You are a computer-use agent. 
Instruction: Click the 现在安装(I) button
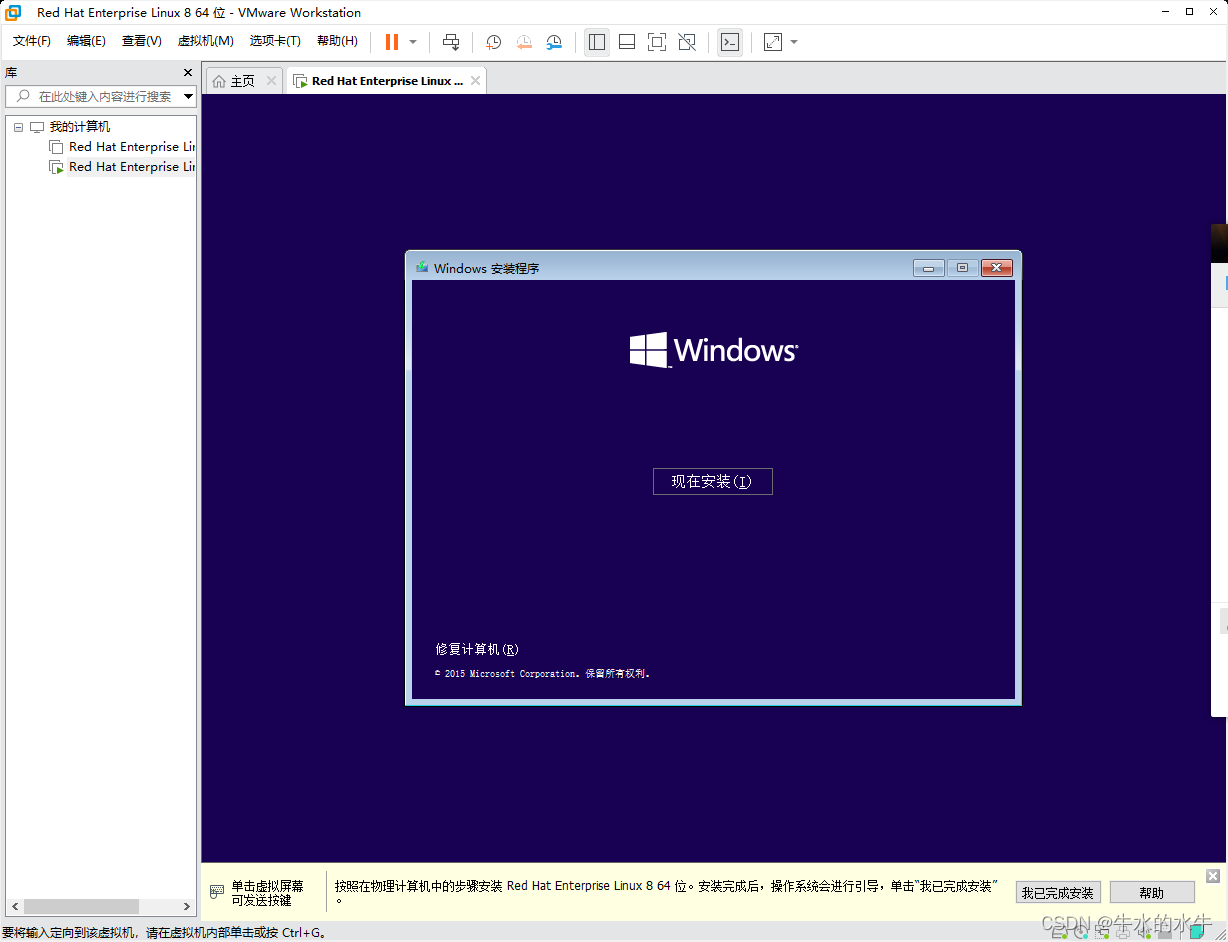point(712,481)
